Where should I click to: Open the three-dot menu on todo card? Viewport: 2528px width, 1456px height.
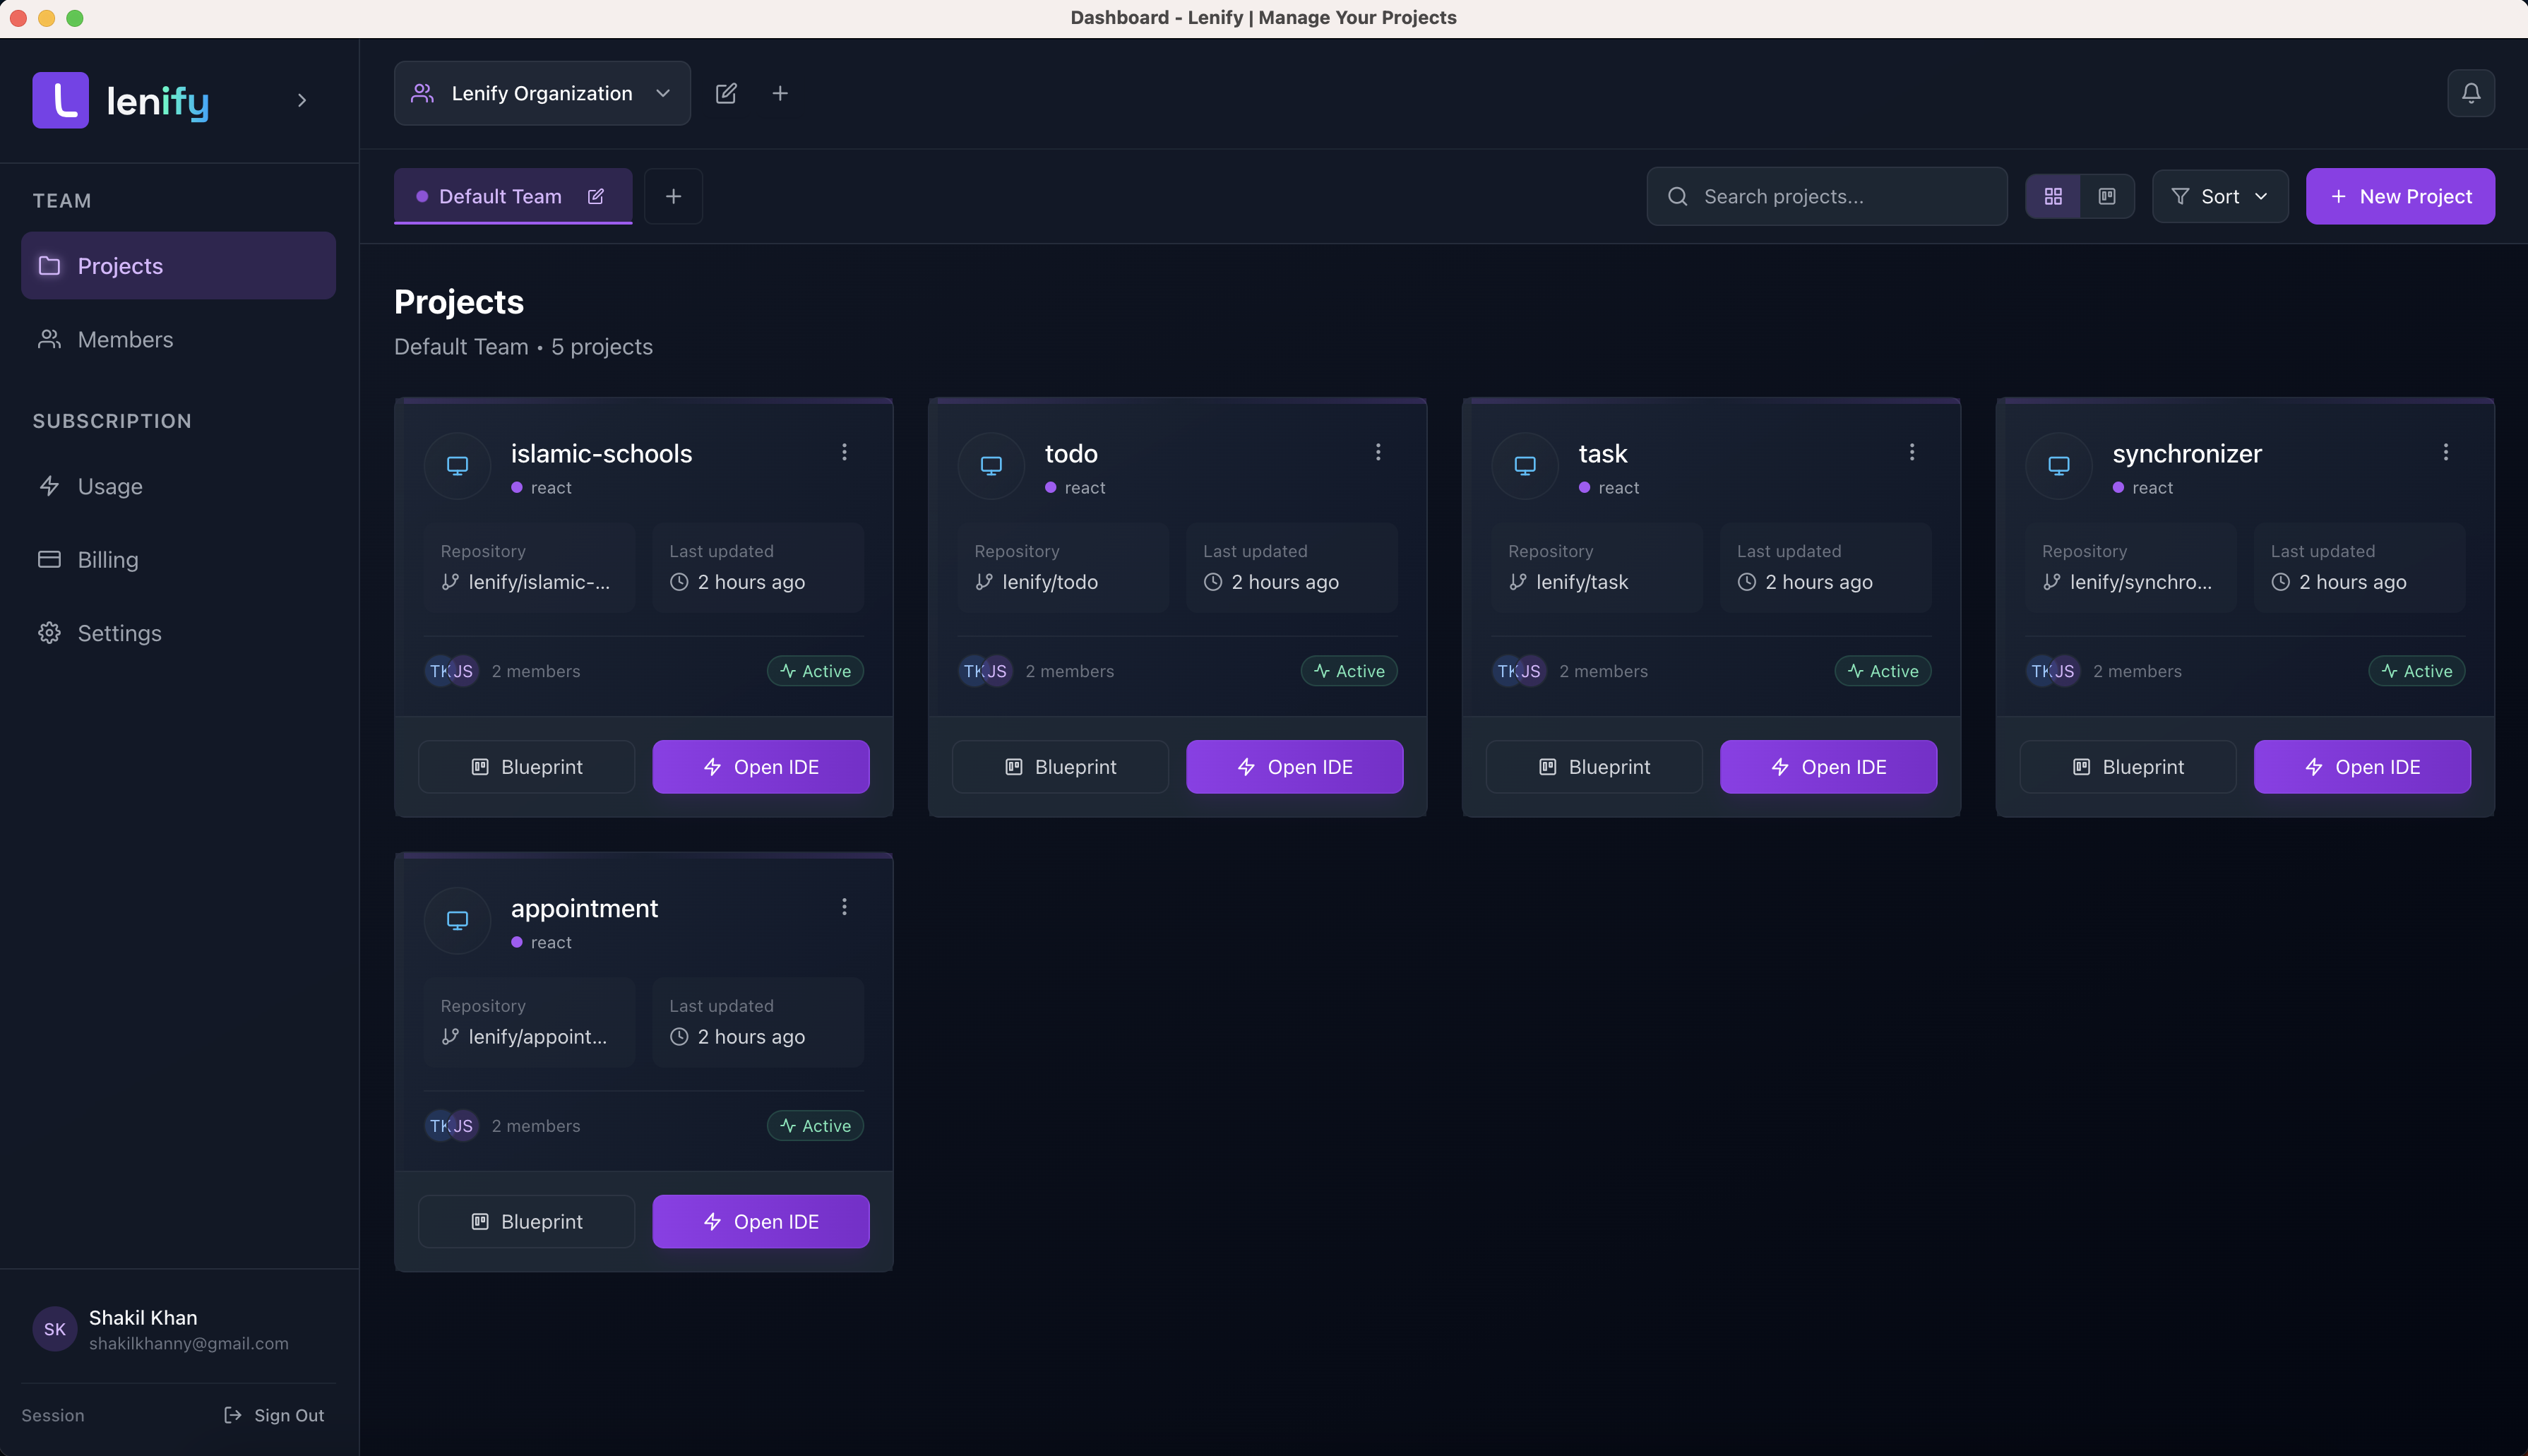[x=1378, y=452]
